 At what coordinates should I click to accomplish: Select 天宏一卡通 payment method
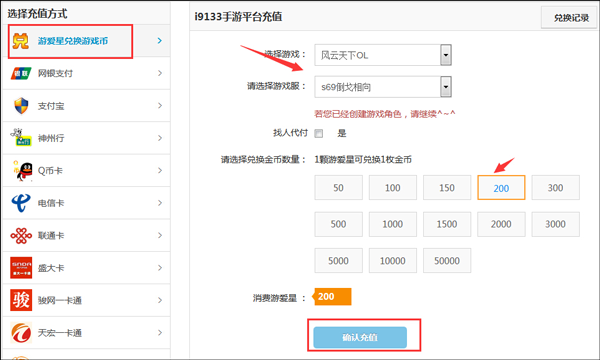pyautogui.click(x=86, y=333)
